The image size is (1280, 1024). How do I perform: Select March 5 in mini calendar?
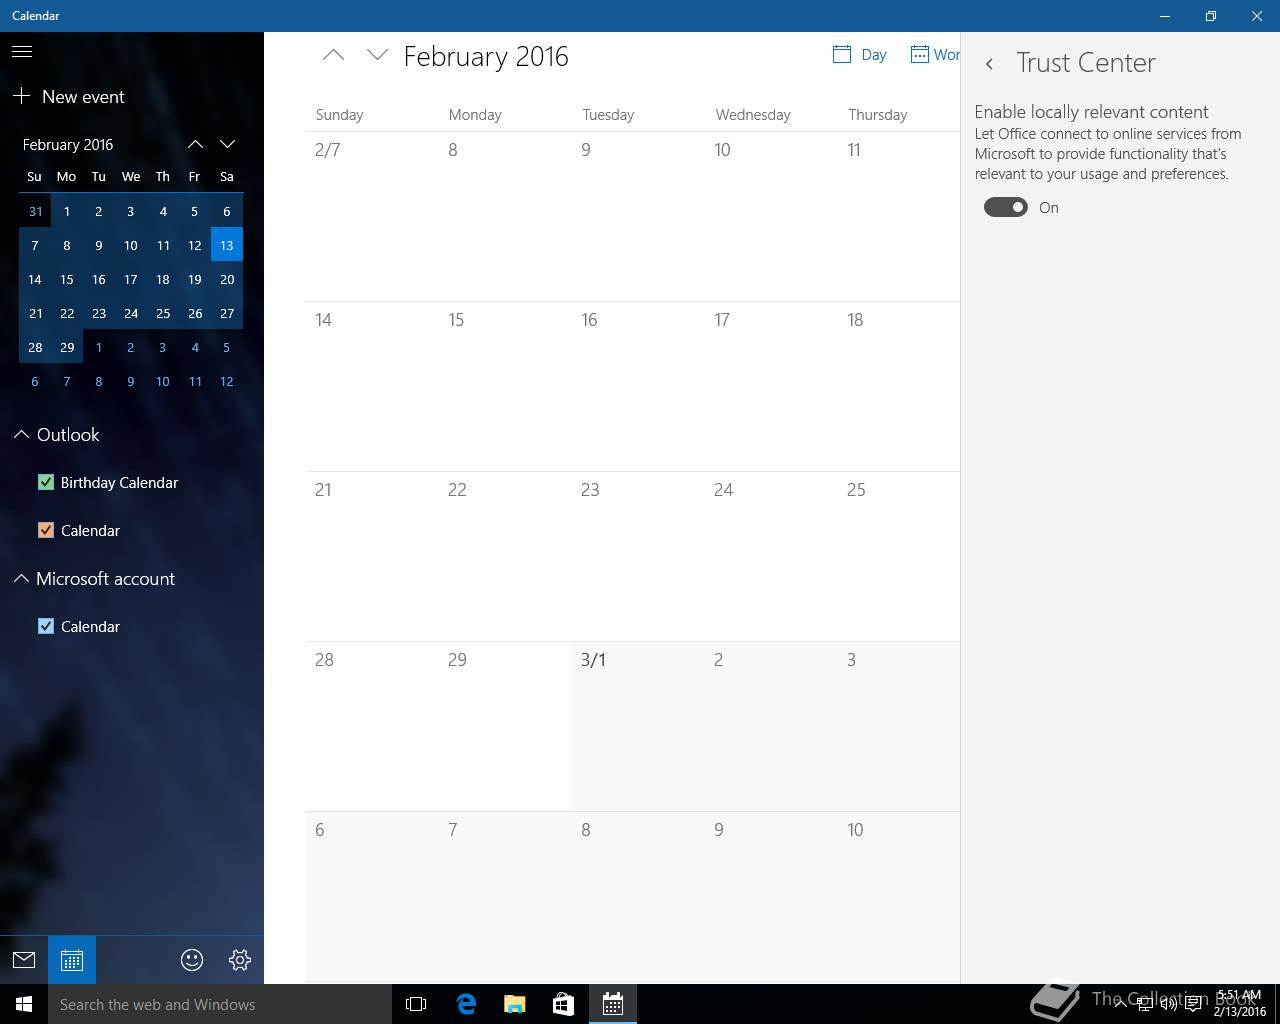pos(227,347)
